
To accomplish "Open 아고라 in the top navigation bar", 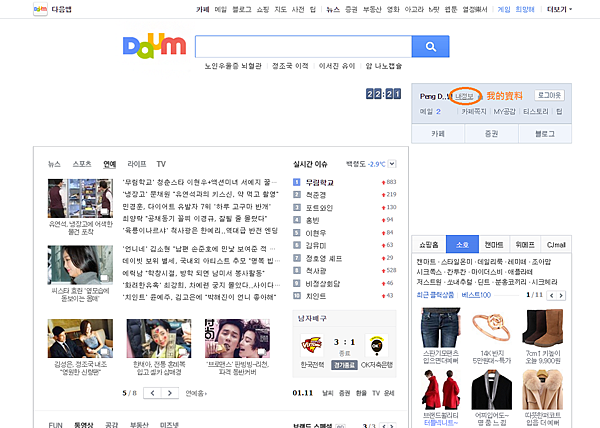I will click(x=414, y=9).
